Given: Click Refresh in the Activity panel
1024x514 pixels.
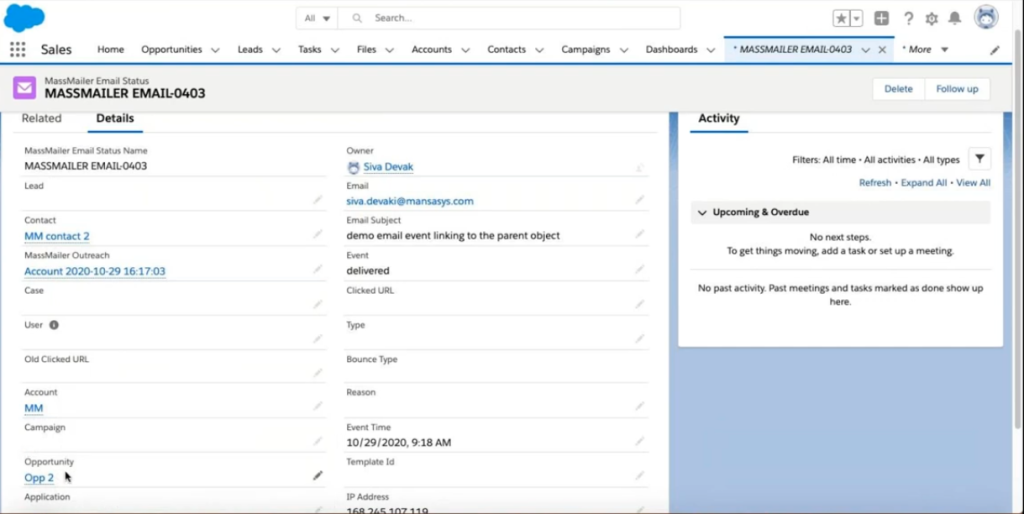Looking at the screenshot, I should coord(875,183).
